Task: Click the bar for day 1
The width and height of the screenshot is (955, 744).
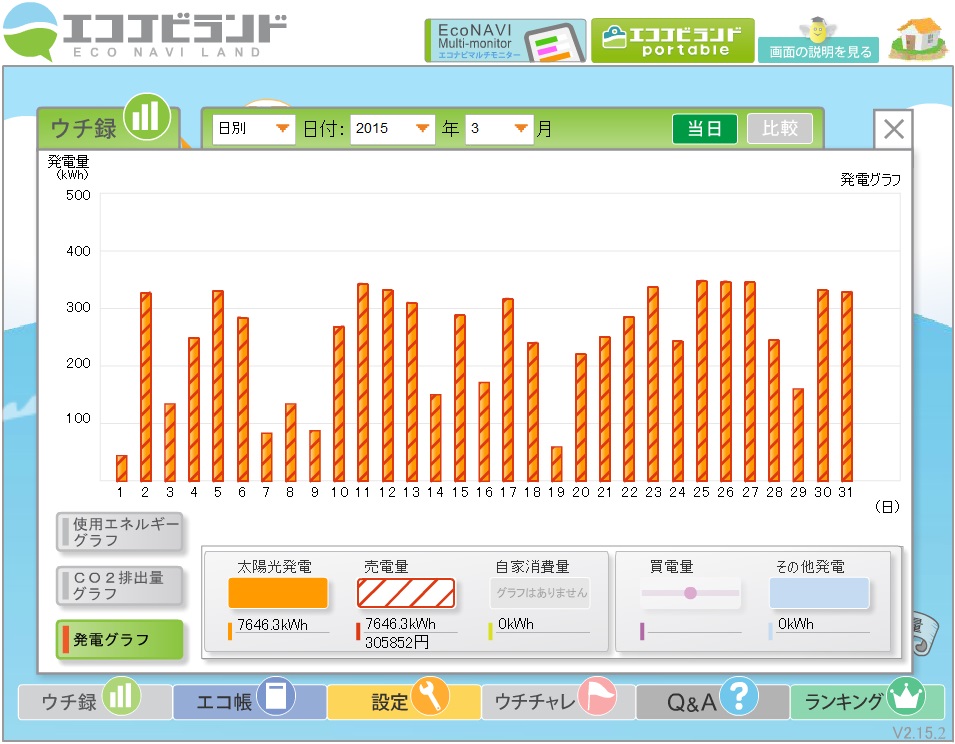Action: [122, 468]
